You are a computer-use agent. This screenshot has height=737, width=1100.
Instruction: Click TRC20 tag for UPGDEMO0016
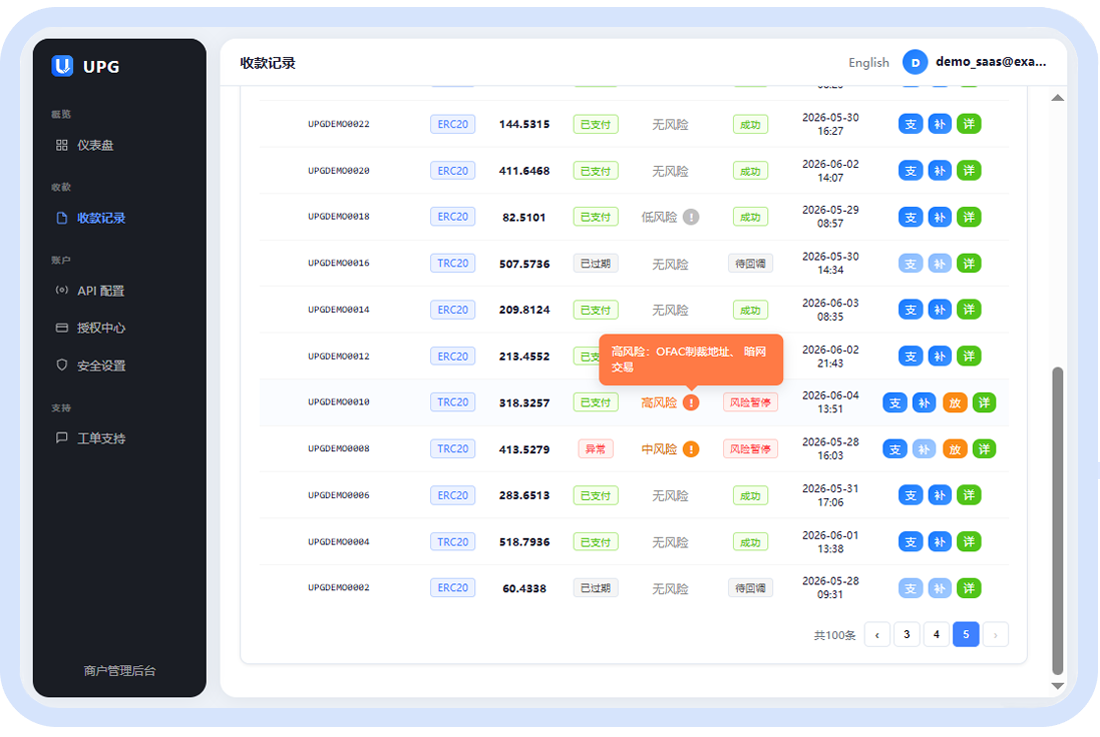point(452,264)
